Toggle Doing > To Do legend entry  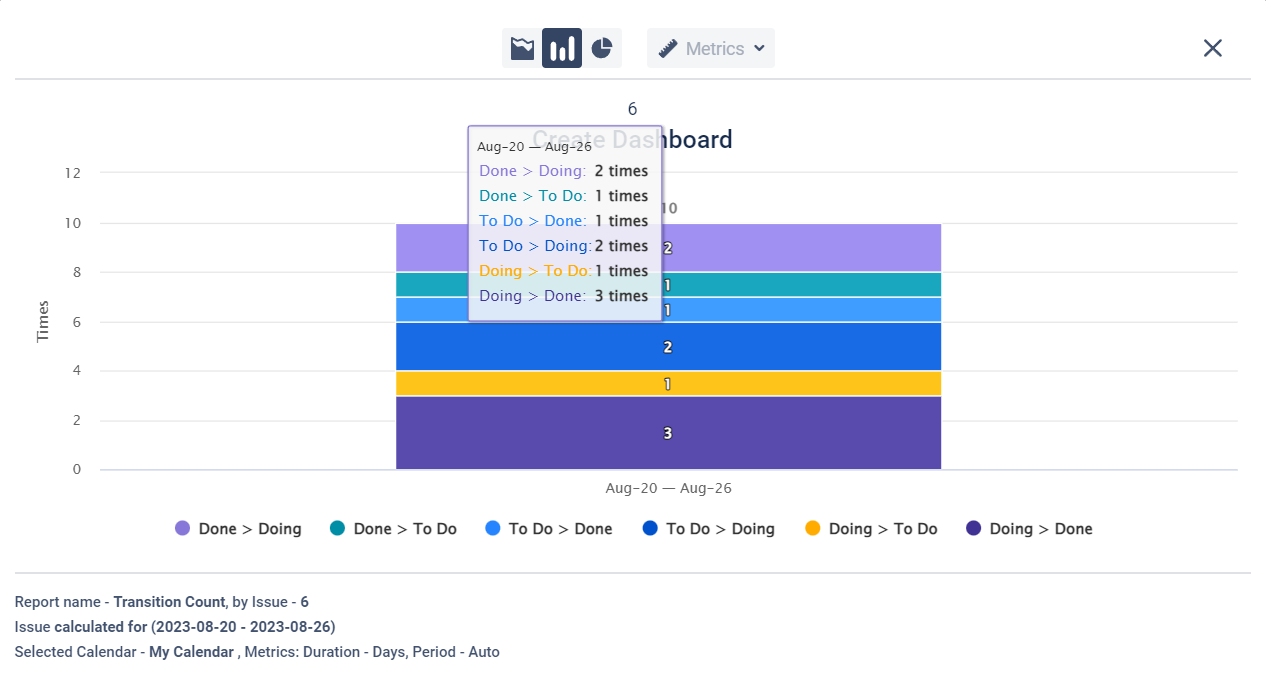pyautogui.click(x=871, y=529)
